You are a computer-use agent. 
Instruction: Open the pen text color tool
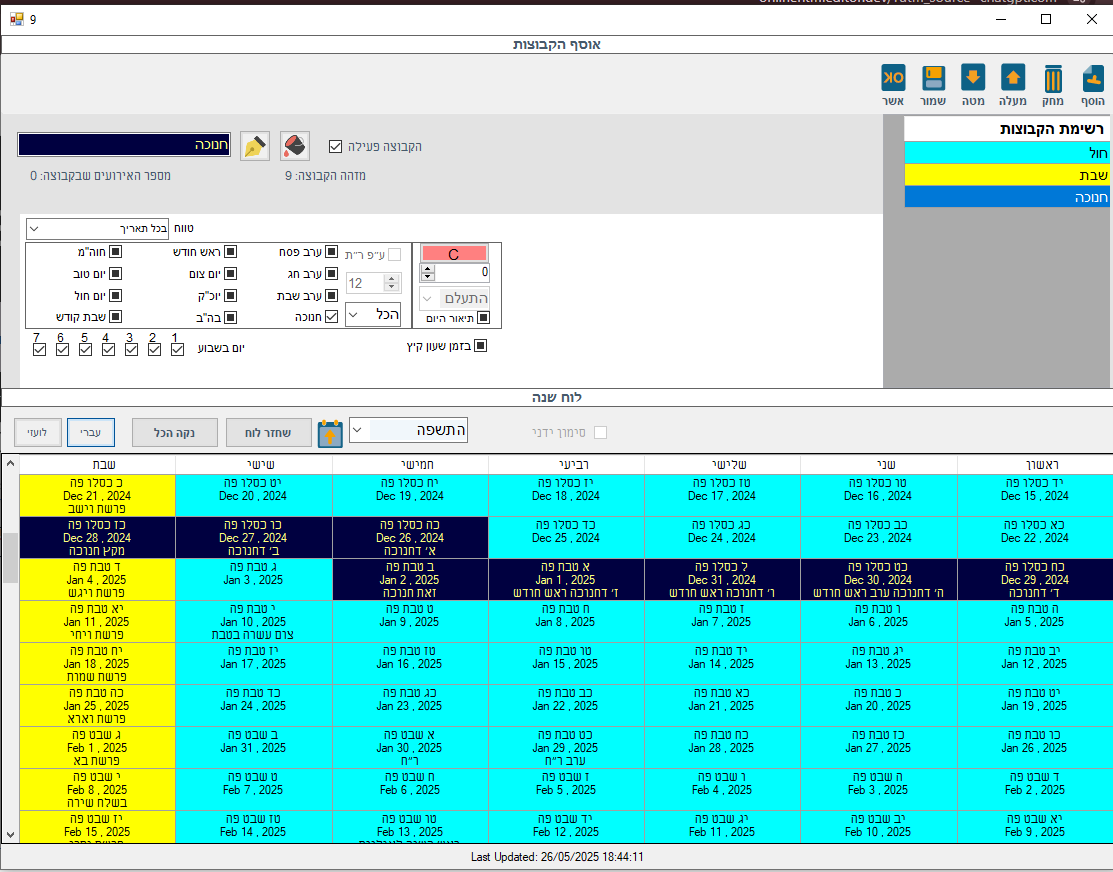click(x=255, y=146)
